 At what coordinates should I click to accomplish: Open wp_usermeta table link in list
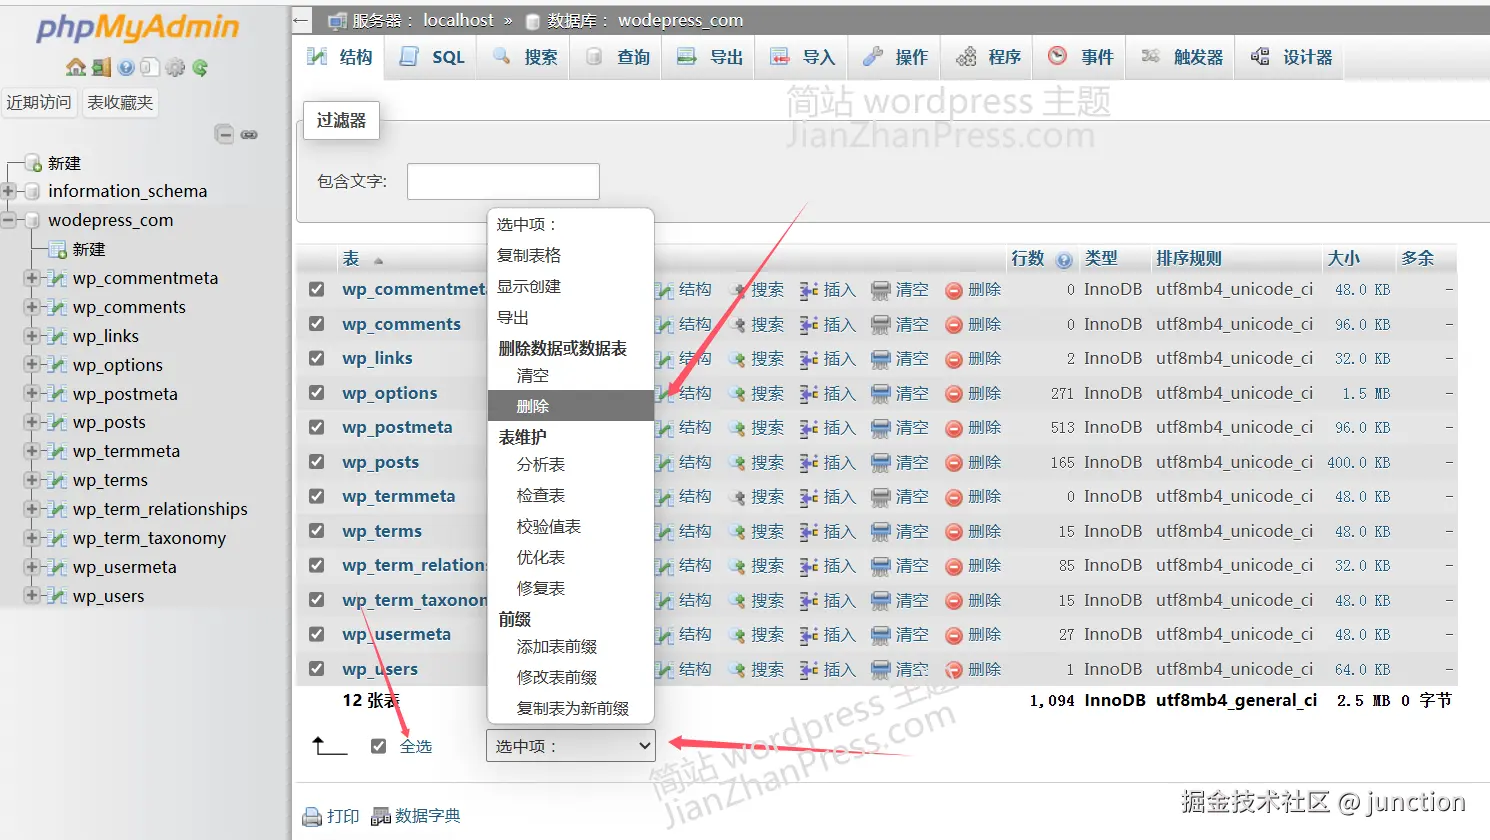tap(397, 634)
